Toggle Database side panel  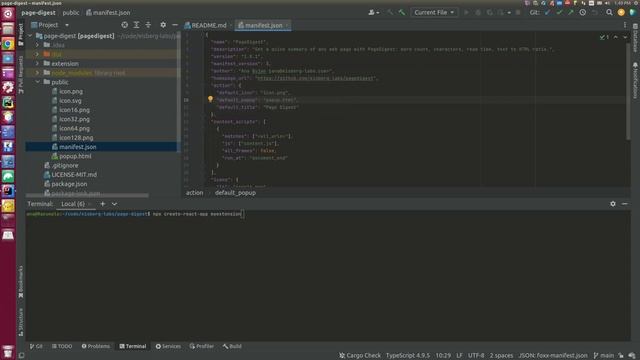(635, 38)
